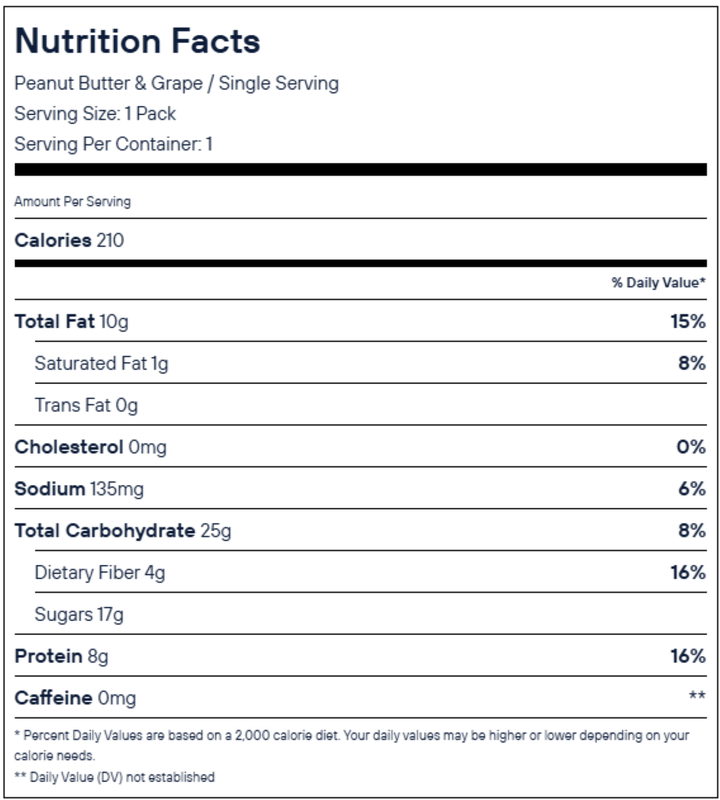Image resolution: width=720 pixels, height=800 pixels.
Task: Click the Cholesterol 0mg label
Action: point(90,447)
